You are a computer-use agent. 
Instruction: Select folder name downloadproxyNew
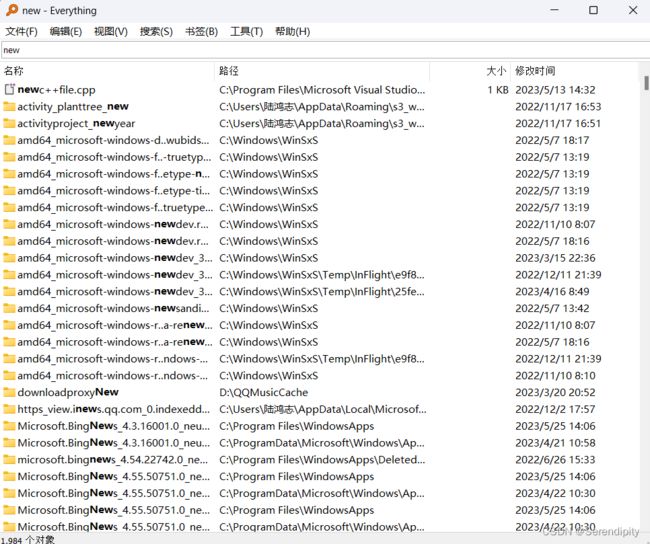point(68,392)
